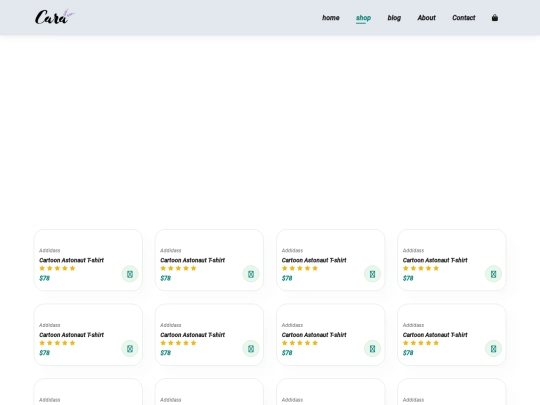Click Addidass brand in third row, second card

(x=171, y=400)
